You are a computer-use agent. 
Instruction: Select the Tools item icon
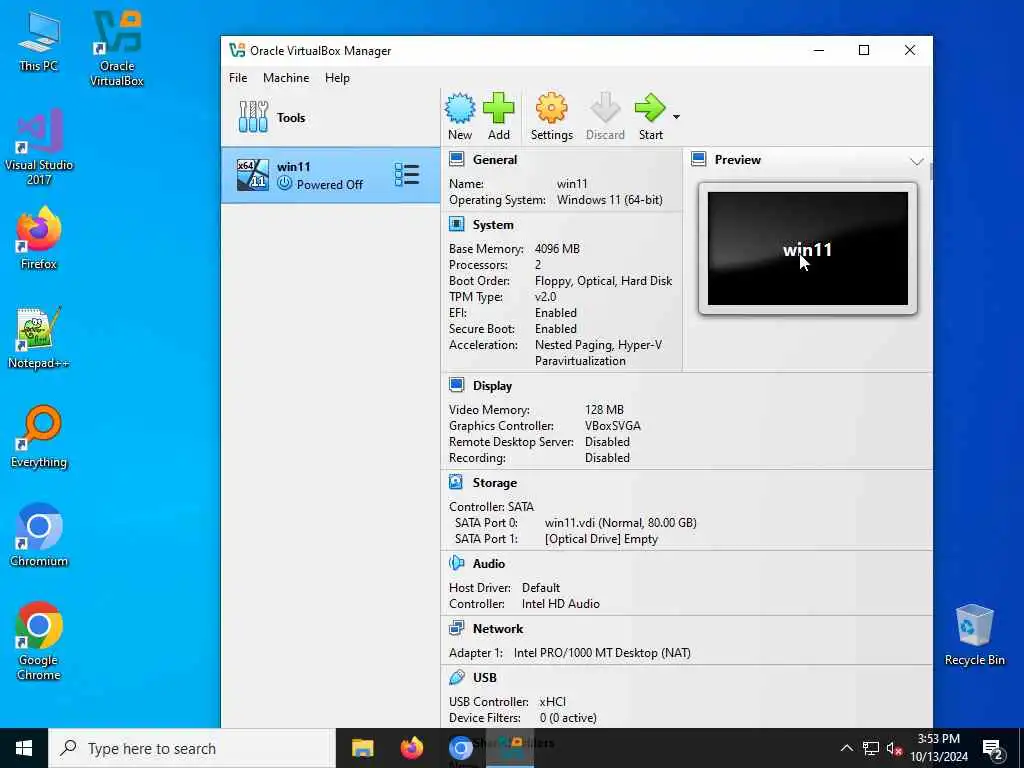[x=253, y=117]
